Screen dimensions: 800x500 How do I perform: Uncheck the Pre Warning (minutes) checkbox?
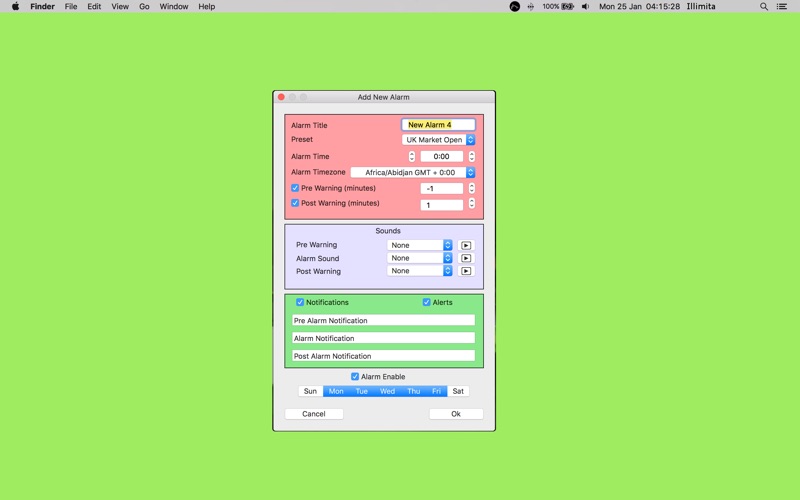coord(295,188)
